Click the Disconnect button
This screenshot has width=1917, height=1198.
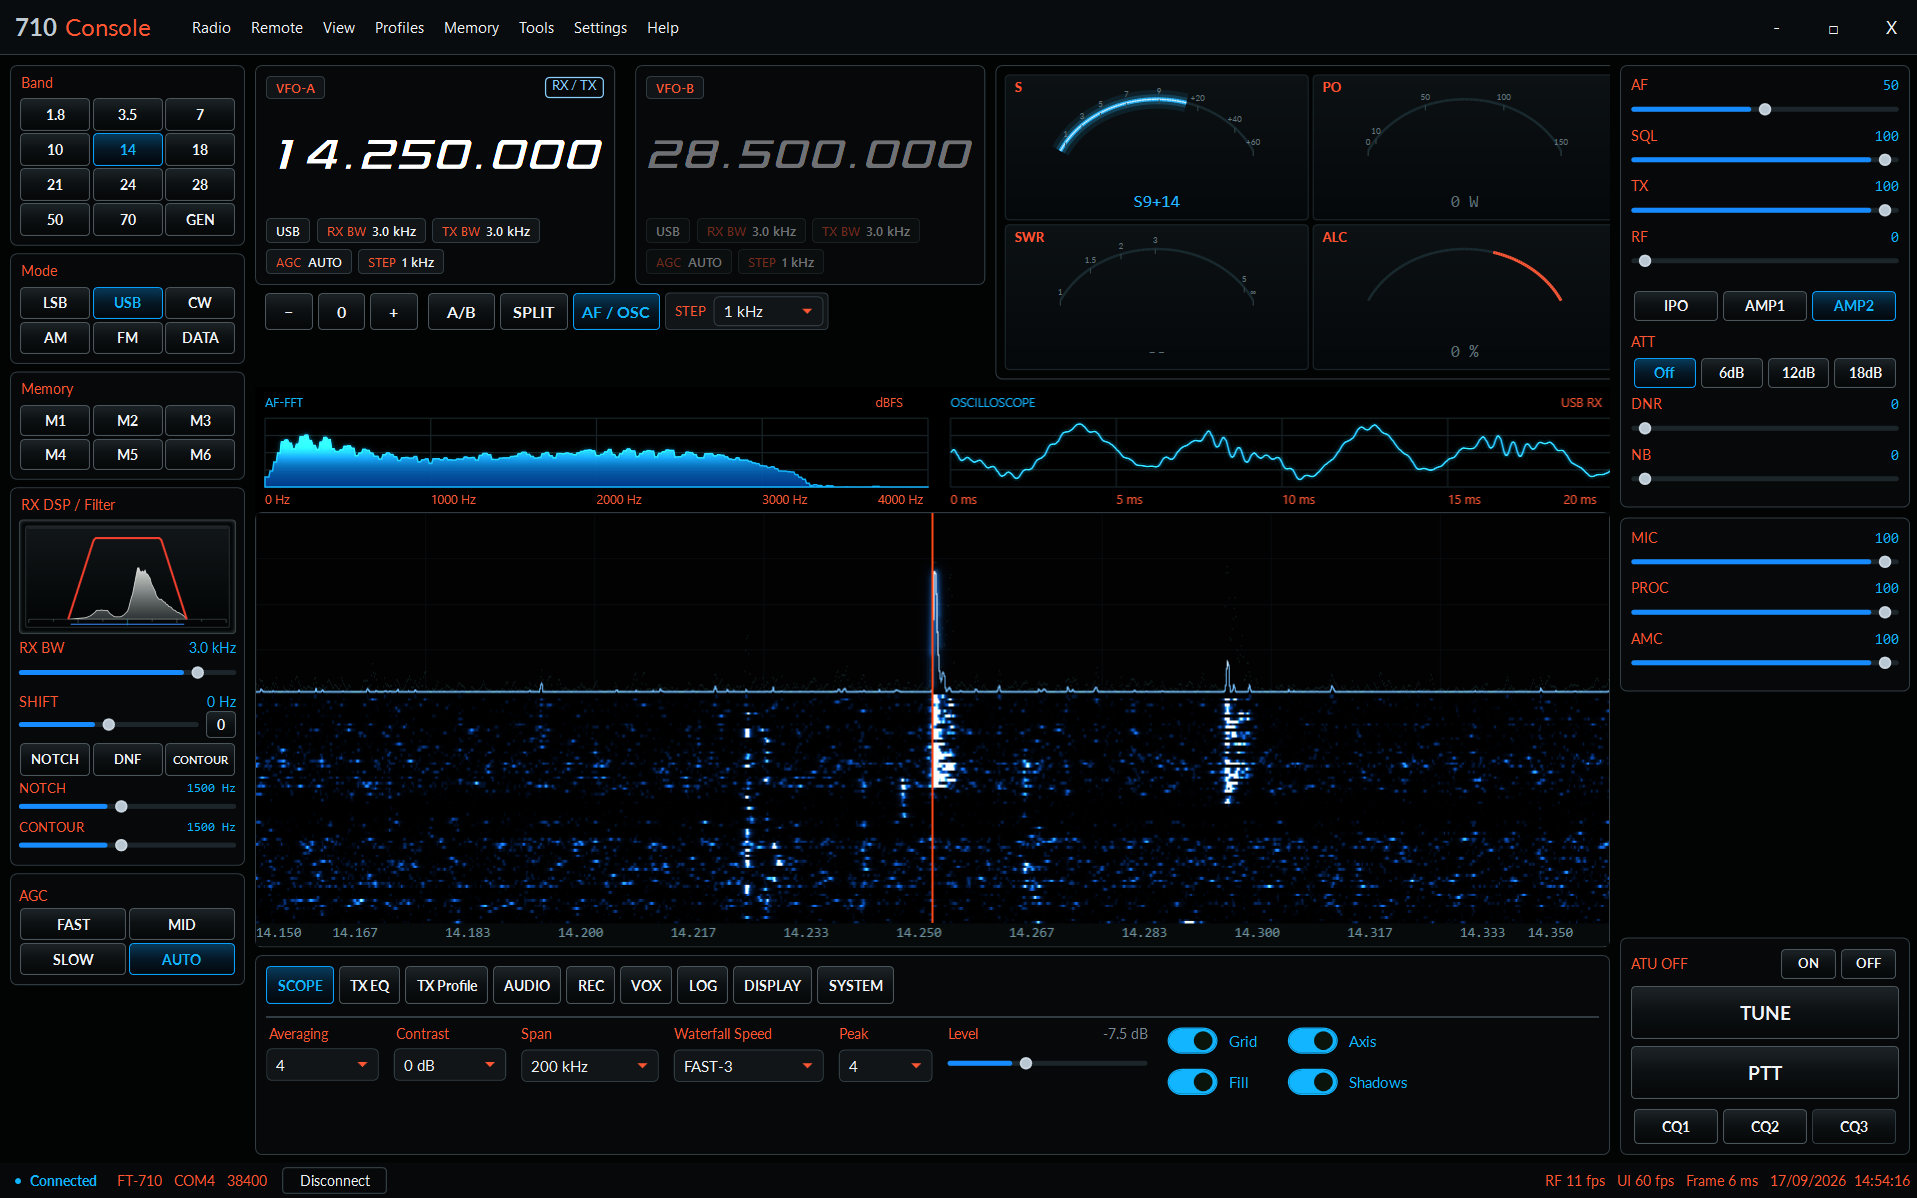click(335, 1180)
